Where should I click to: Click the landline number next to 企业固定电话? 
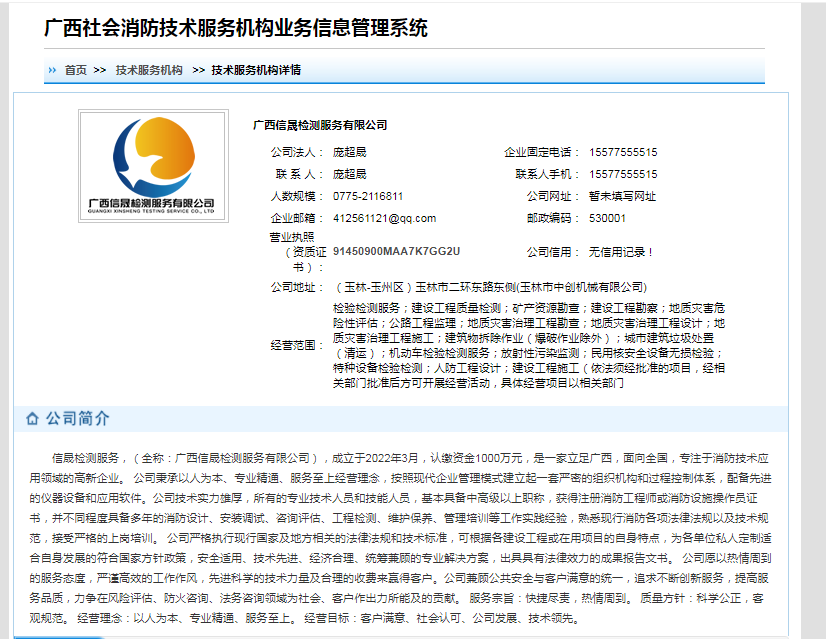[623, 152]
